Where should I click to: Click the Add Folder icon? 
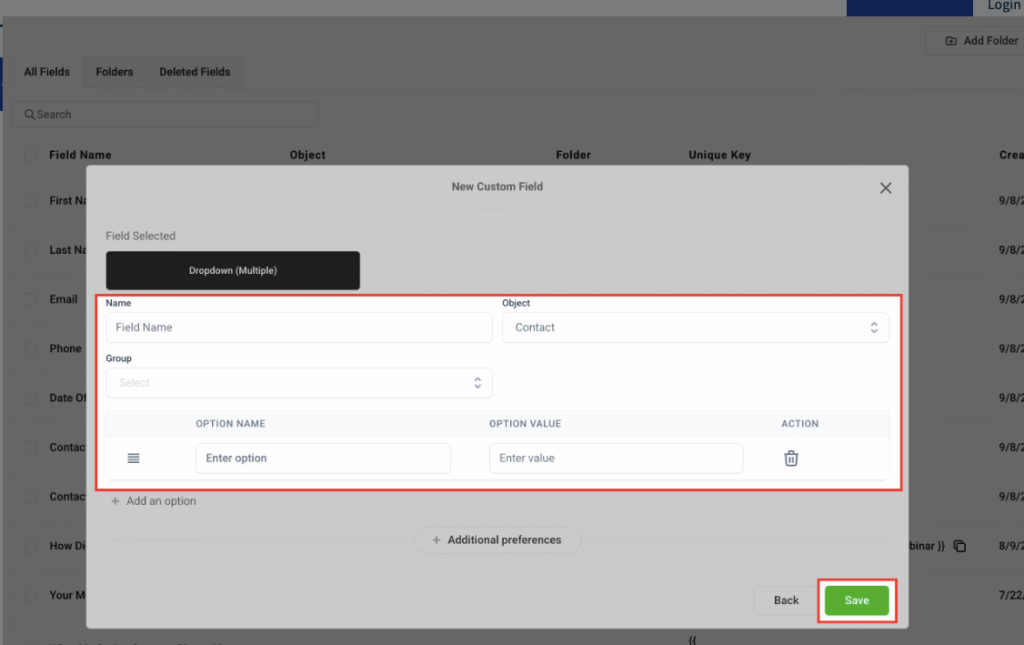click(950, 41)
